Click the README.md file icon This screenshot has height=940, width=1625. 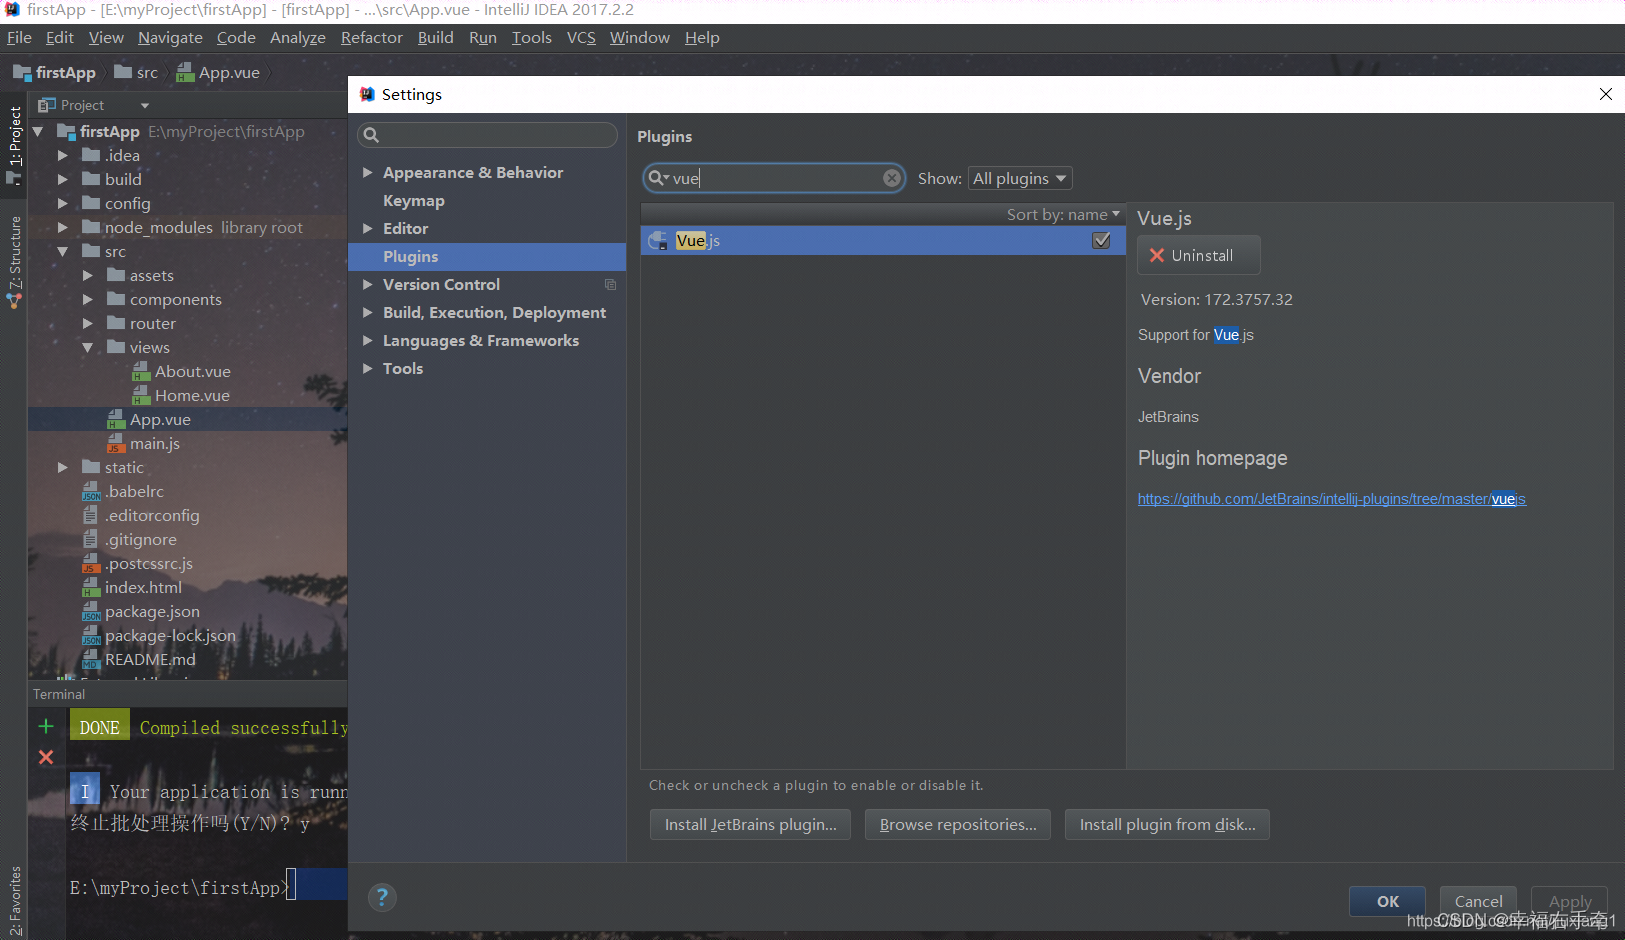tap(91, 659)
